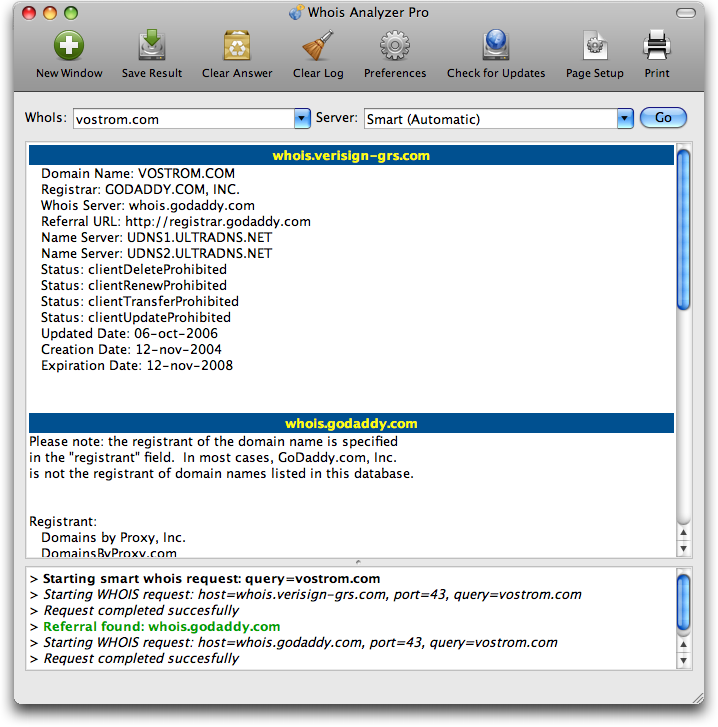Click the results pane scroll down arrow
718x727 pixels.
(x=683, y=548)
